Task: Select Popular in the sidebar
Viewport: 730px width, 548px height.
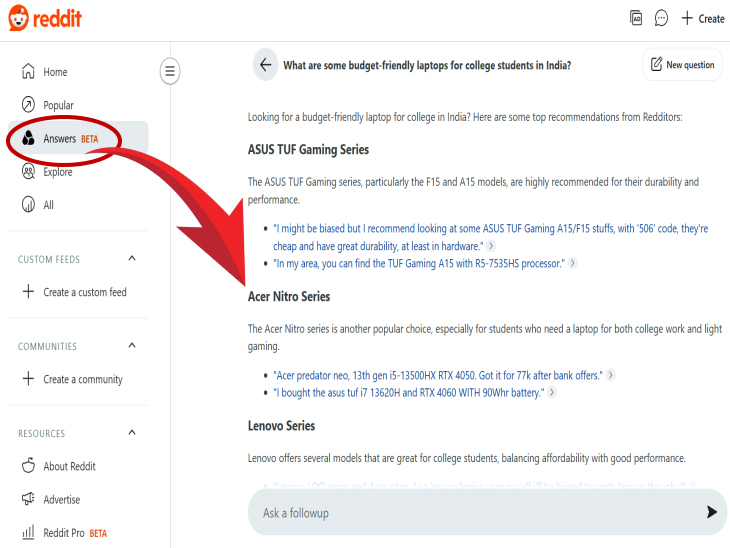Action: pyautogui.click(x=58, y=105)
